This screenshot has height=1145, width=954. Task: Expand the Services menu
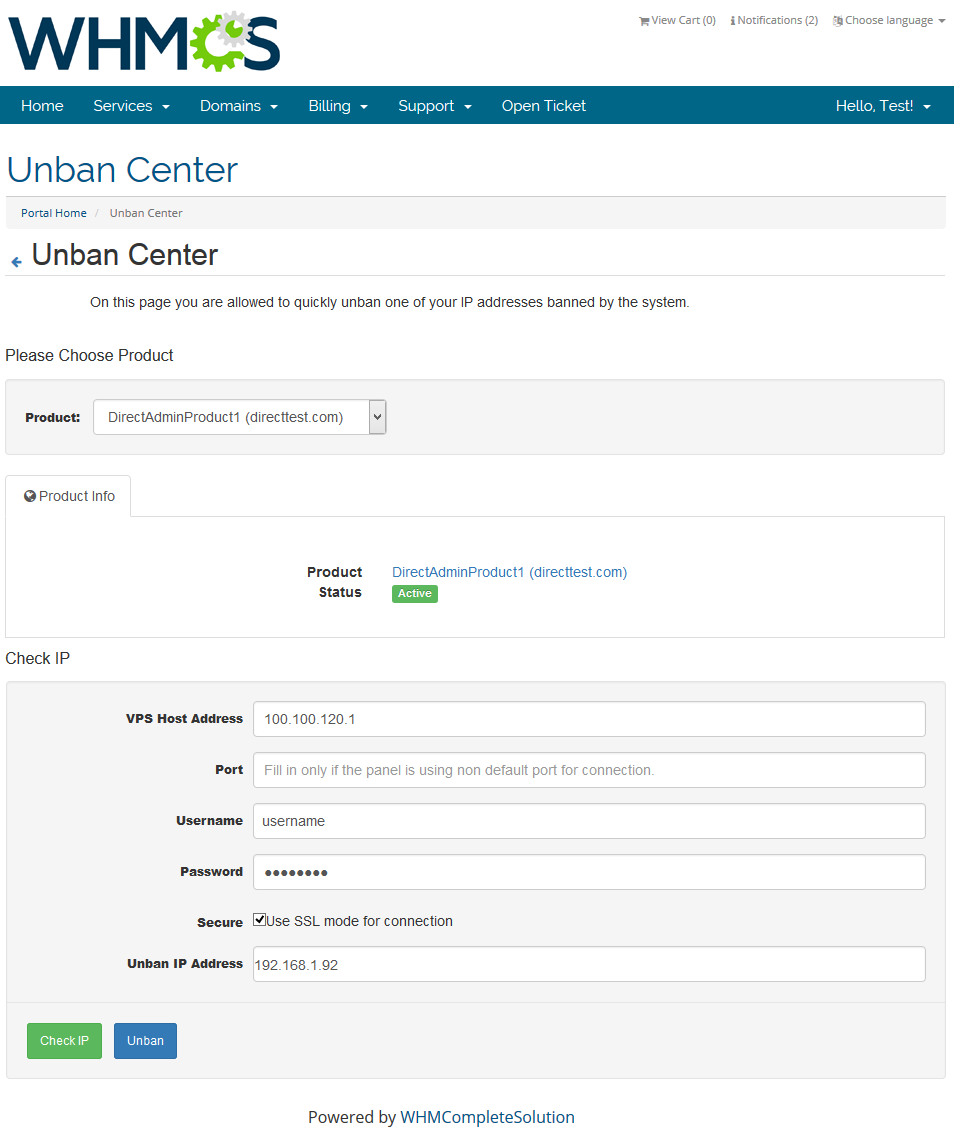[131, 106]
